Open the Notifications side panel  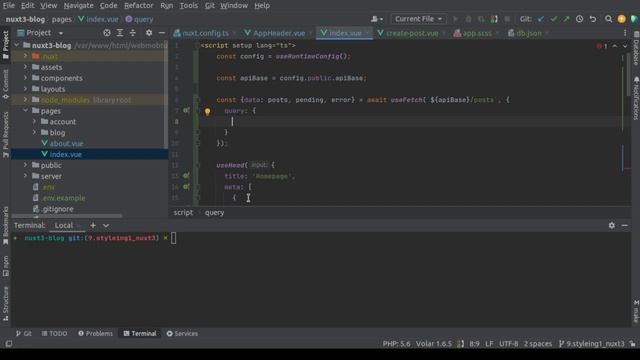[x=636, y=98]
